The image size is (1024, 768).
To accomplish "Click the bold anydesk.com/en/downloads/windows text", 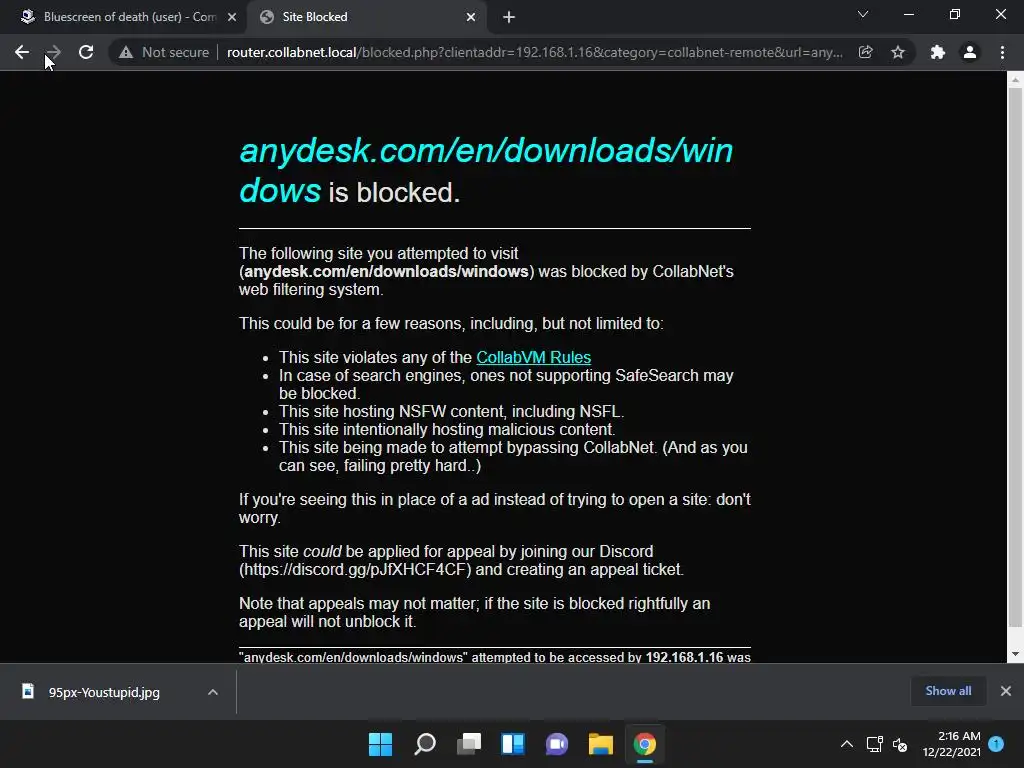I will coord(386,272).
